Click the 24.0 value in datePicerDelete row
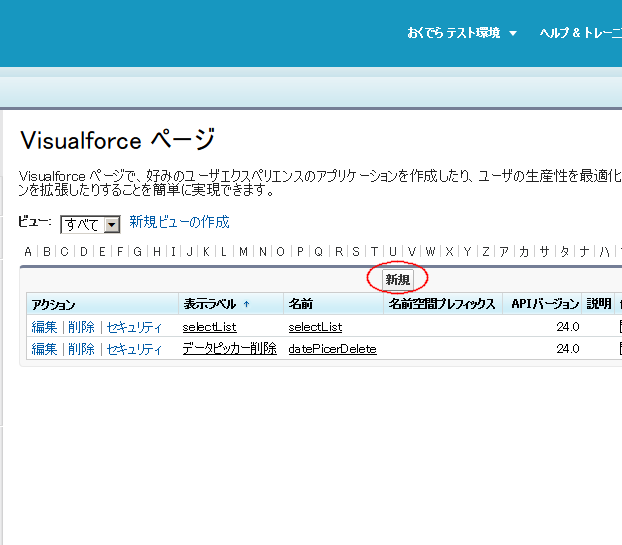The width and height of the screenshot is (622, 545). click(568, 349)
